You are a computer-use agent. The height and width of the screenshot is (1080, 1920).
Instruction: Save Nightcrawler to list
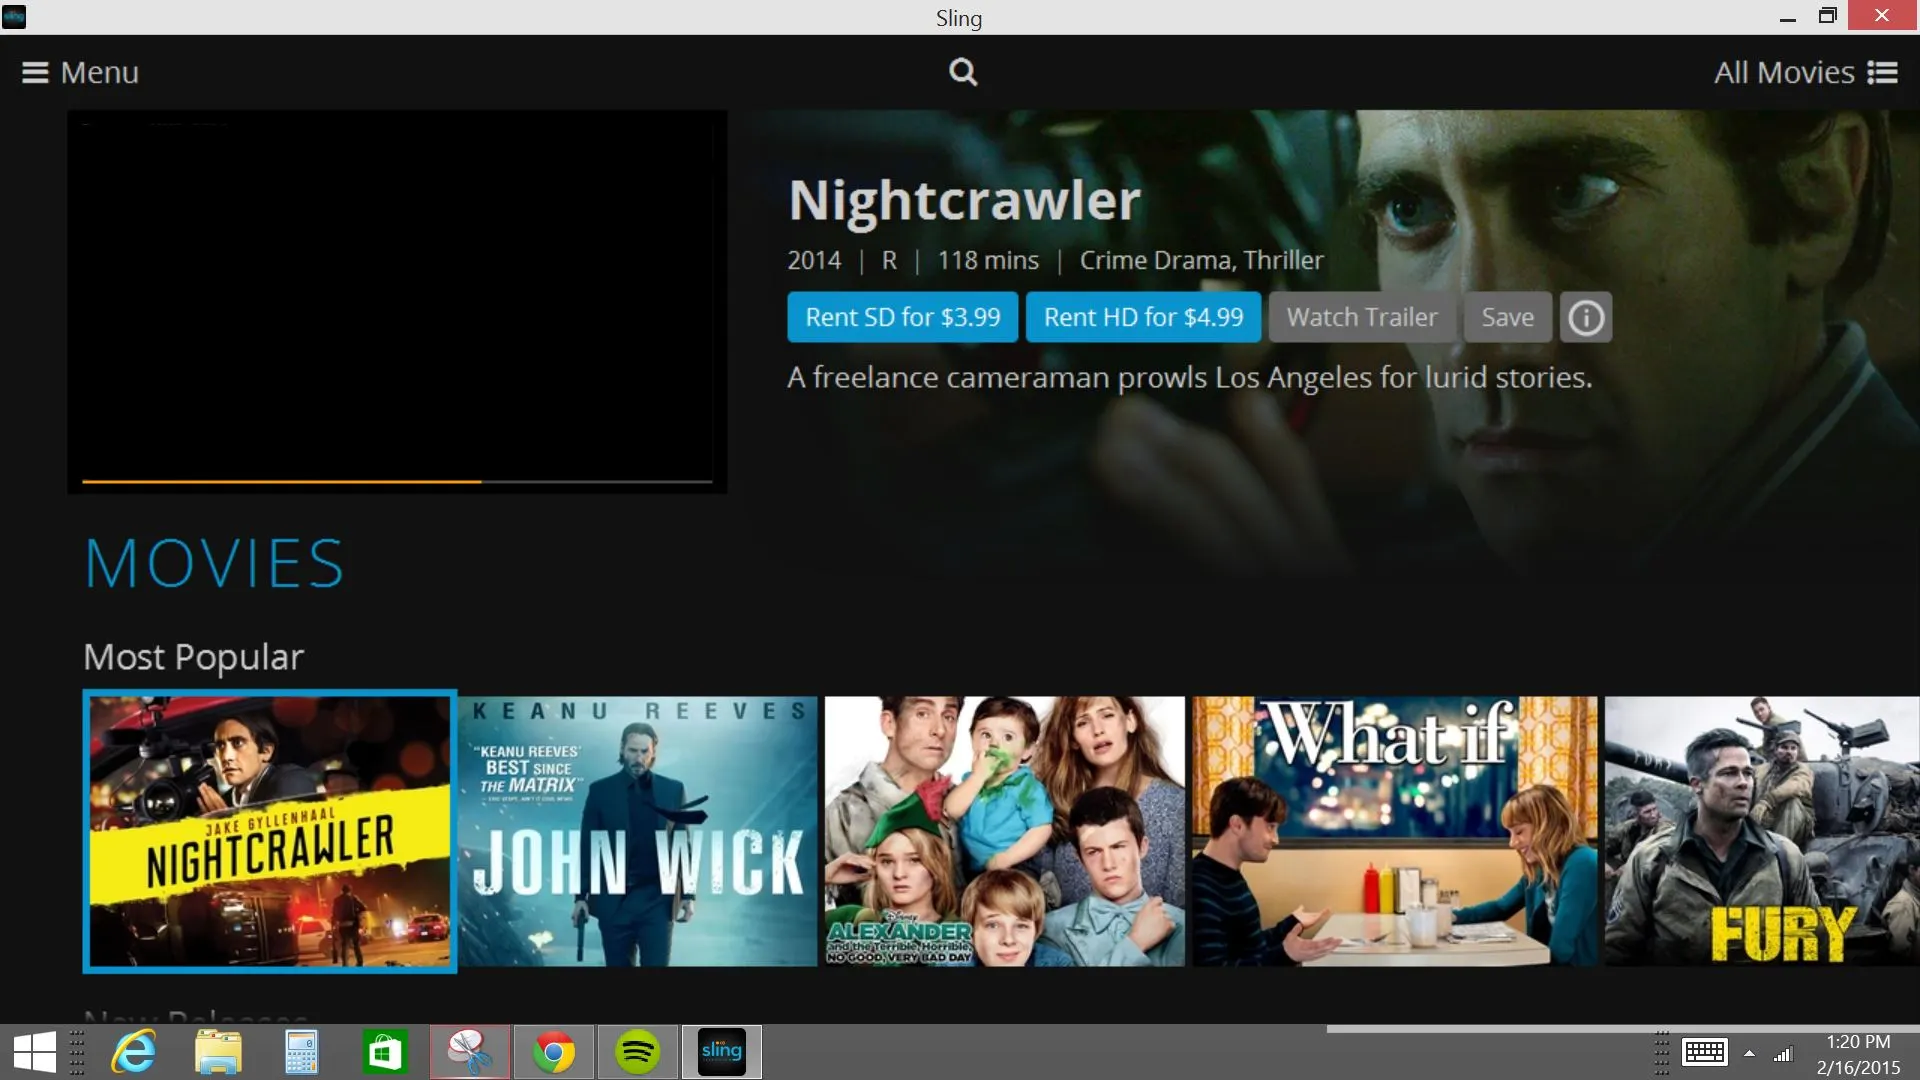[1508, 318]
